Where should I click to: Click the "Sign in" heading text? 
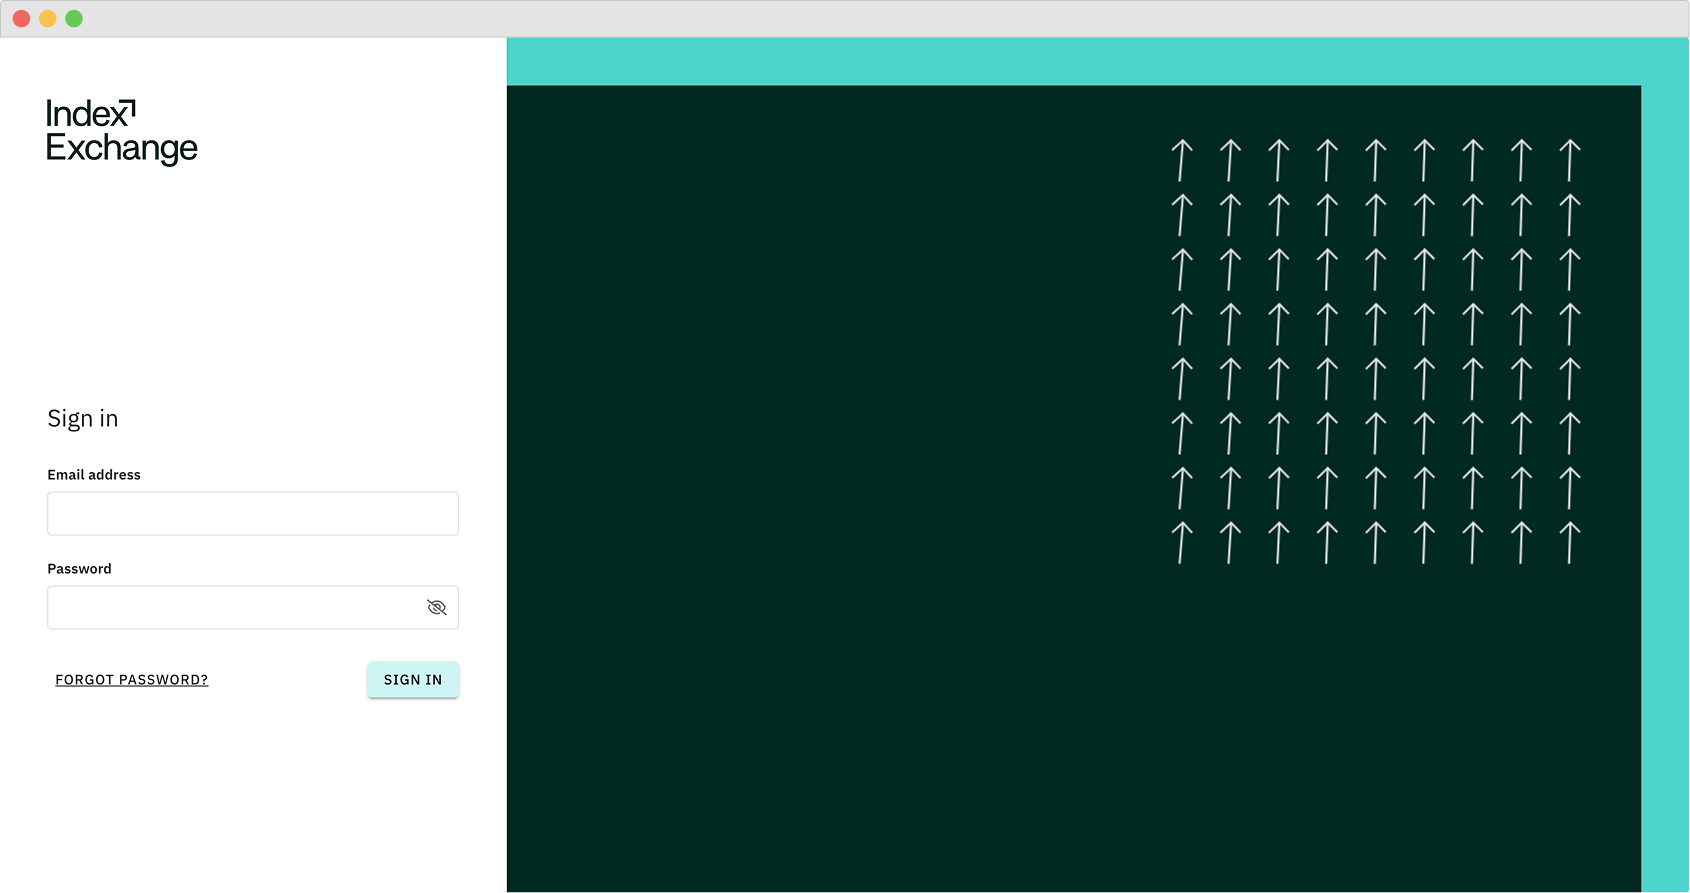[83, 419]
